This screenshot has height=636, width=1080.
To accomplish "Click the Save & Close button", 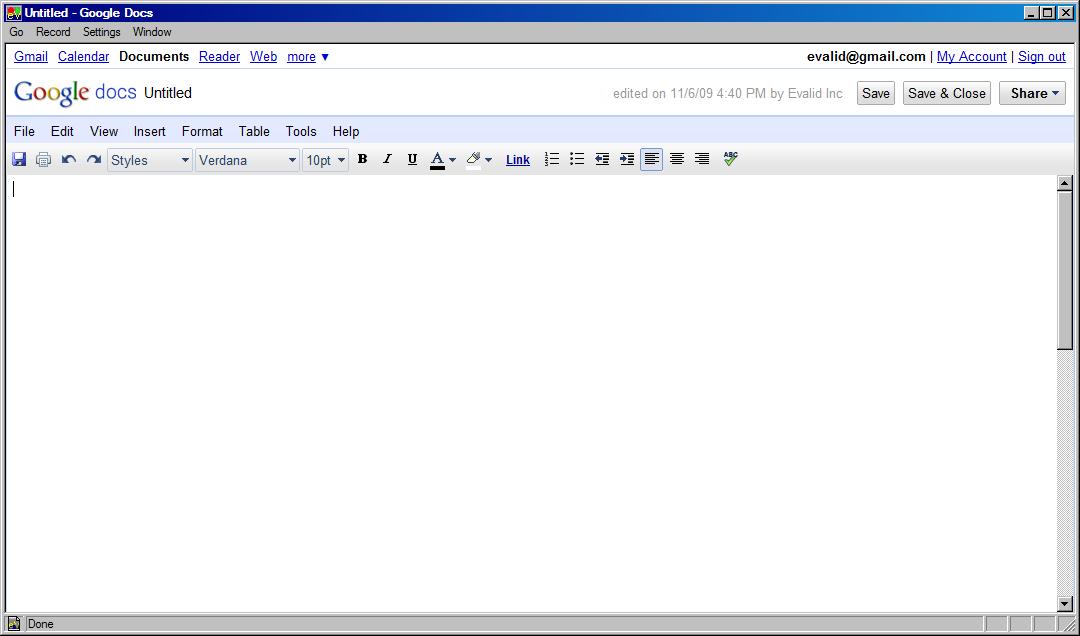I will click(946, 93).
